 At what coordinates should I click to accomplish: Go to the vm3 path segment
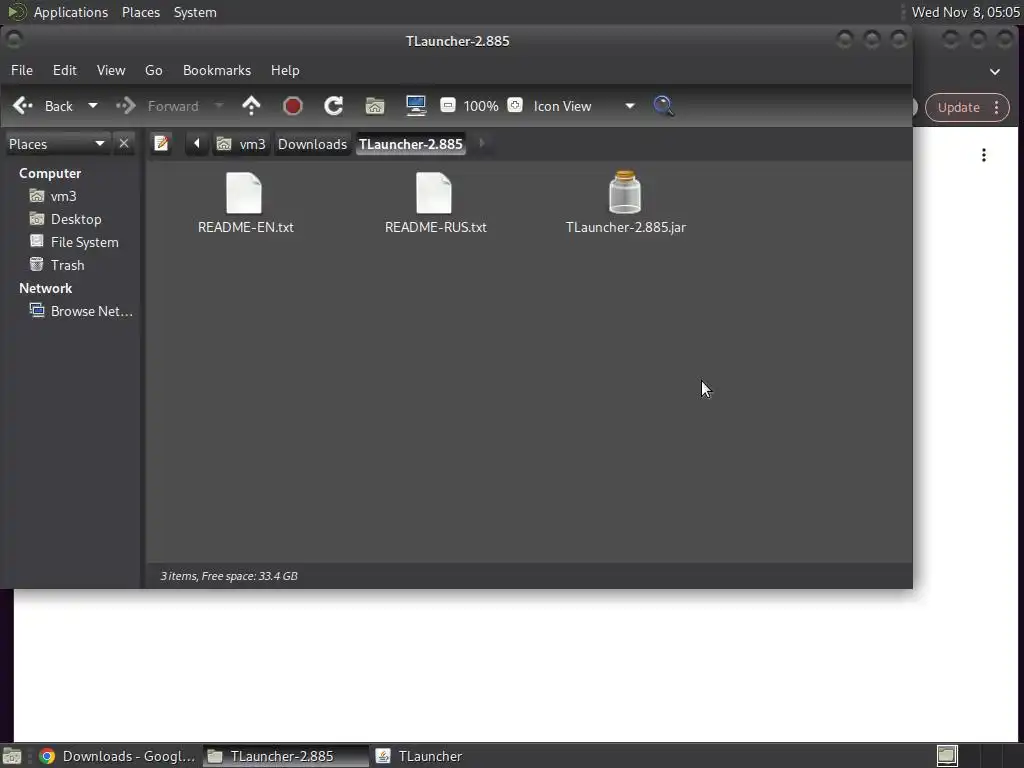click(x=241, y=144)
